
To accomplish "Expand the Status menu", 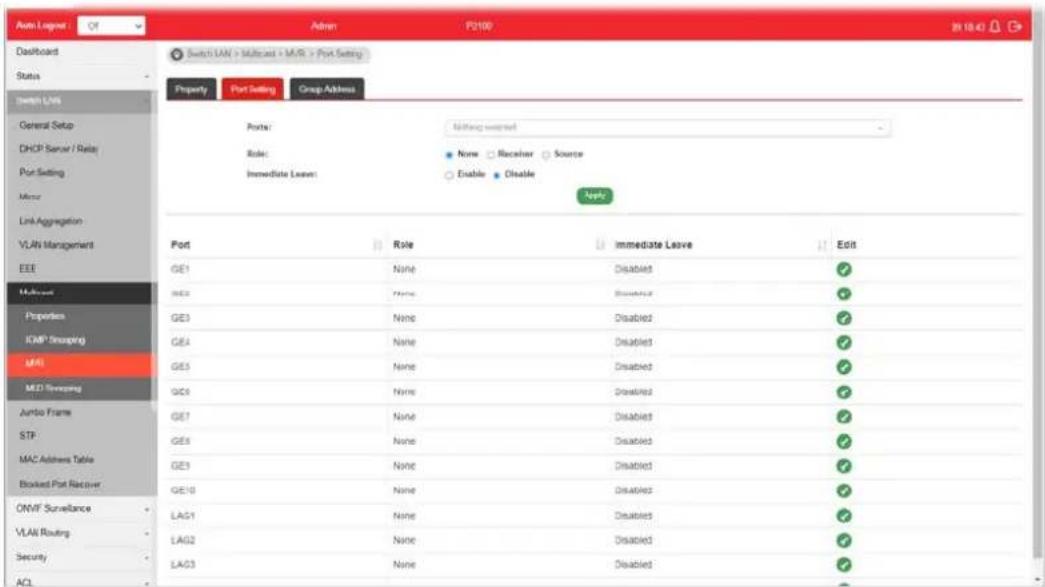I will tap(83, 76).
